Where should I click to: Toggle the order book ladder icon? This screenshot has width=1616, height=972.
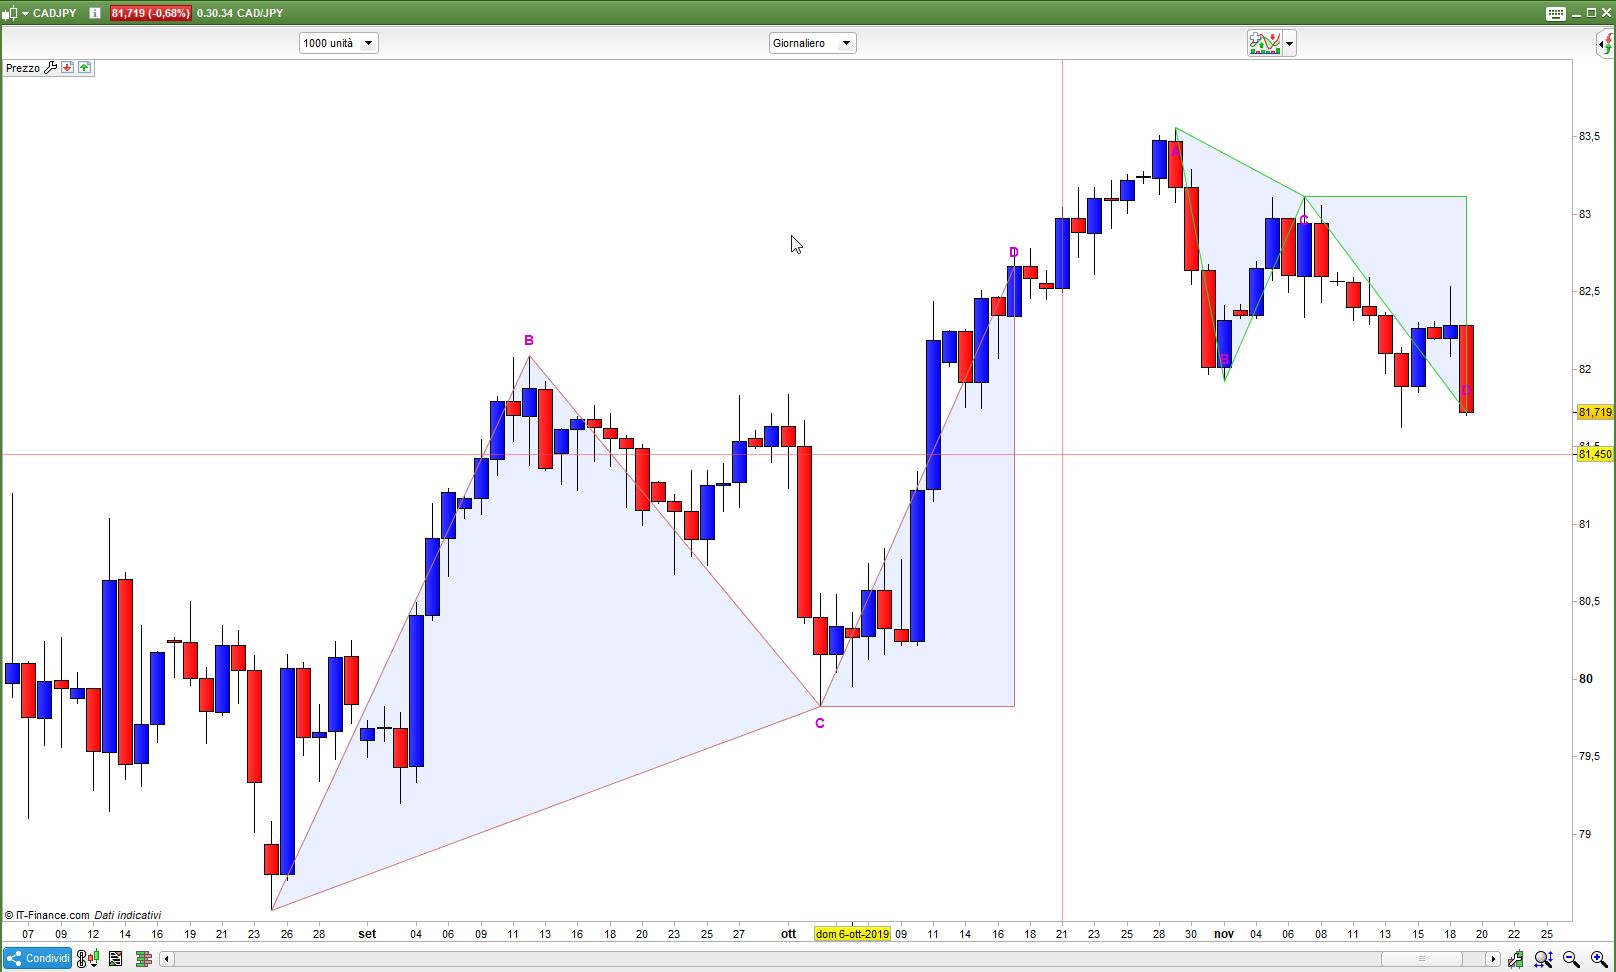pyautogui.click(x=144, y=959)
